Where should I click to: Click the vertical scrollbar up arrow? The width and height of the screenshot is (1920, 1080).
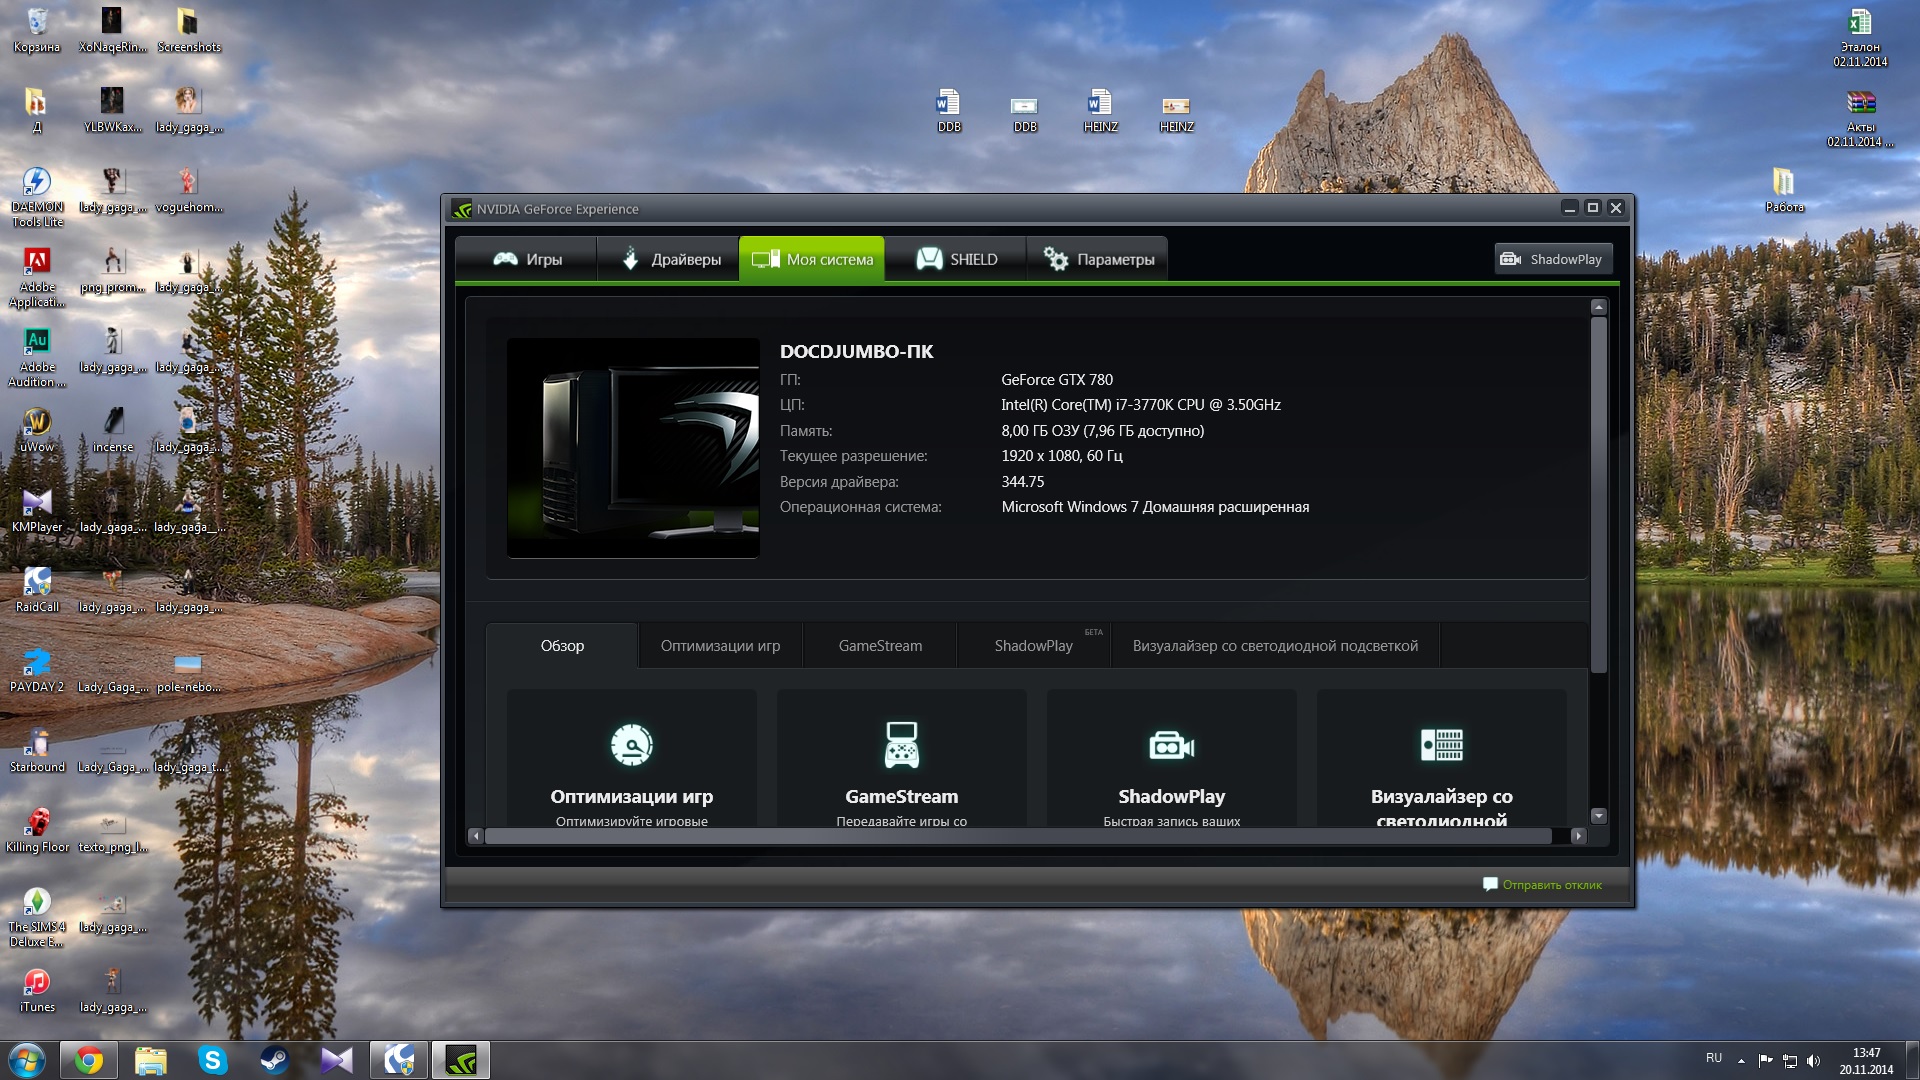pyautogui.click(x=1598, y=307)
